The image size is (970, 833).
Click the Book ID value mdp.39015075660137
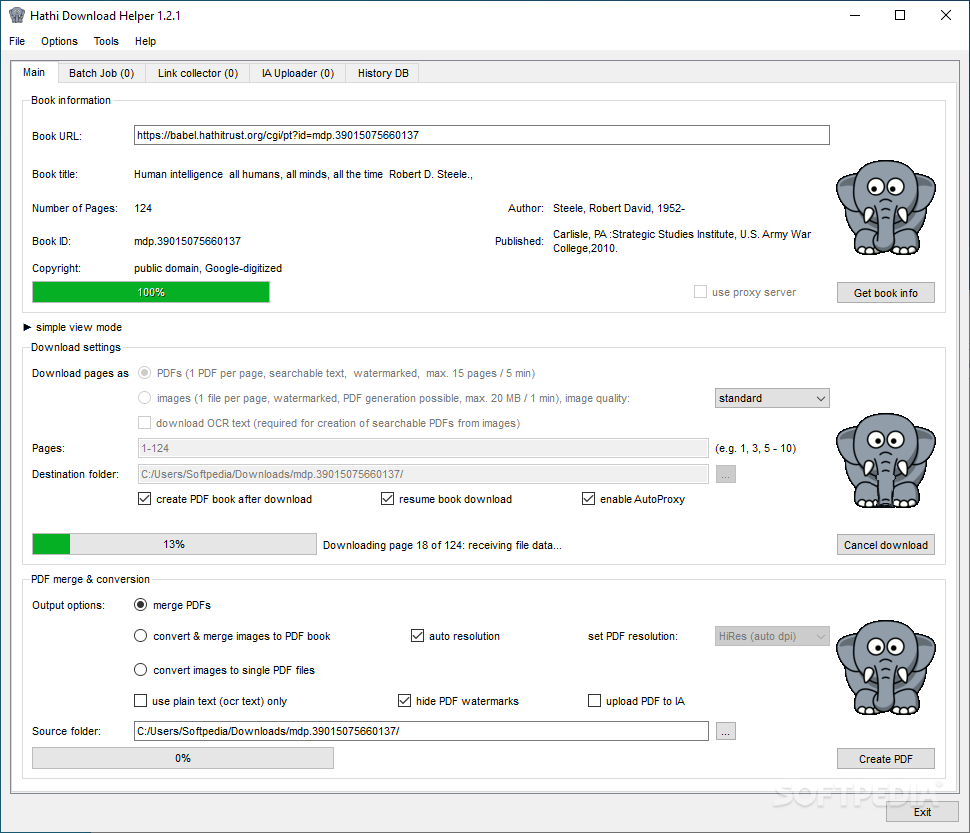pos(187,241)
